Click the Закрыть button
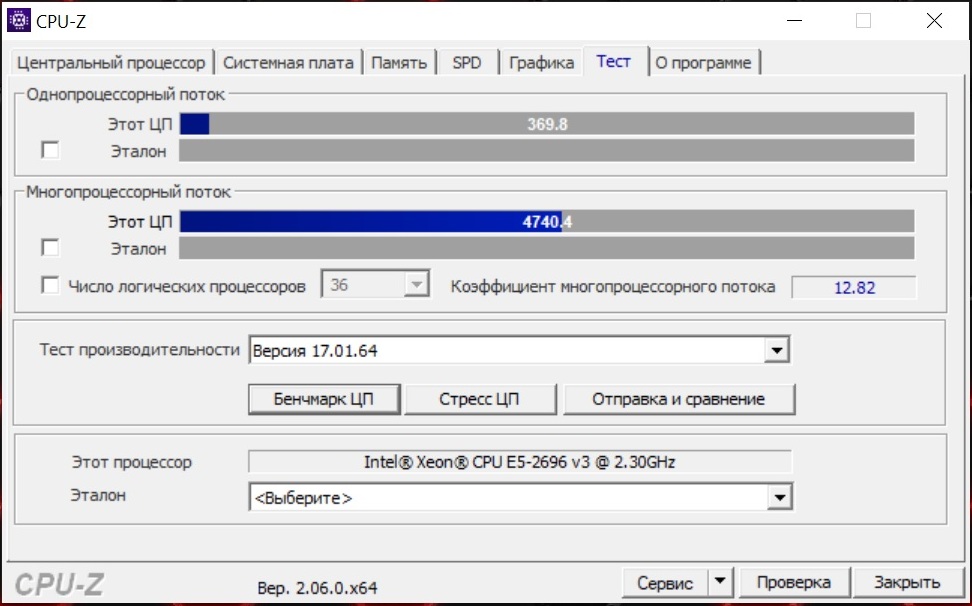 pos(907,582)
